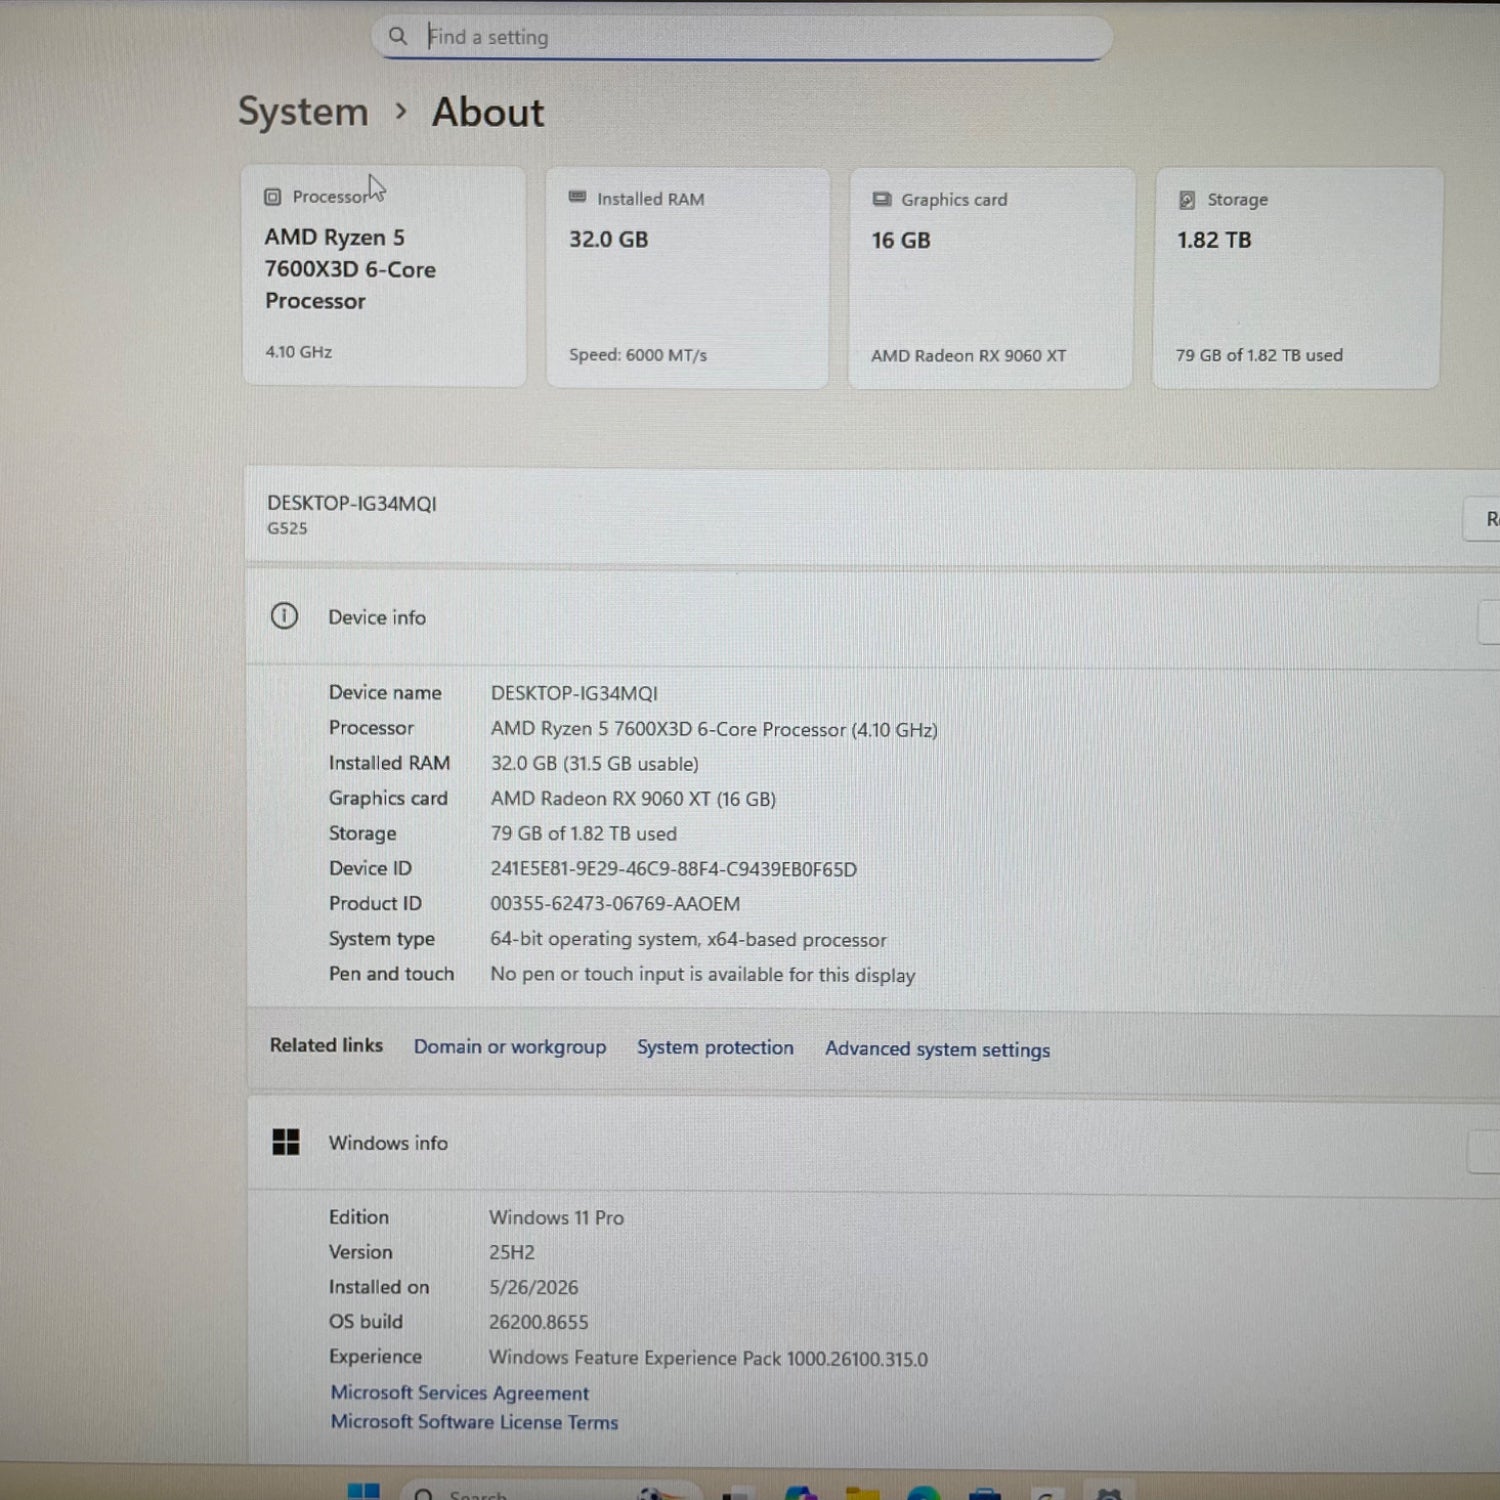This screenshot has height=1500, width=1500.
Task: Click the Windows logo icon beside Windows info
Action: 286,1142
